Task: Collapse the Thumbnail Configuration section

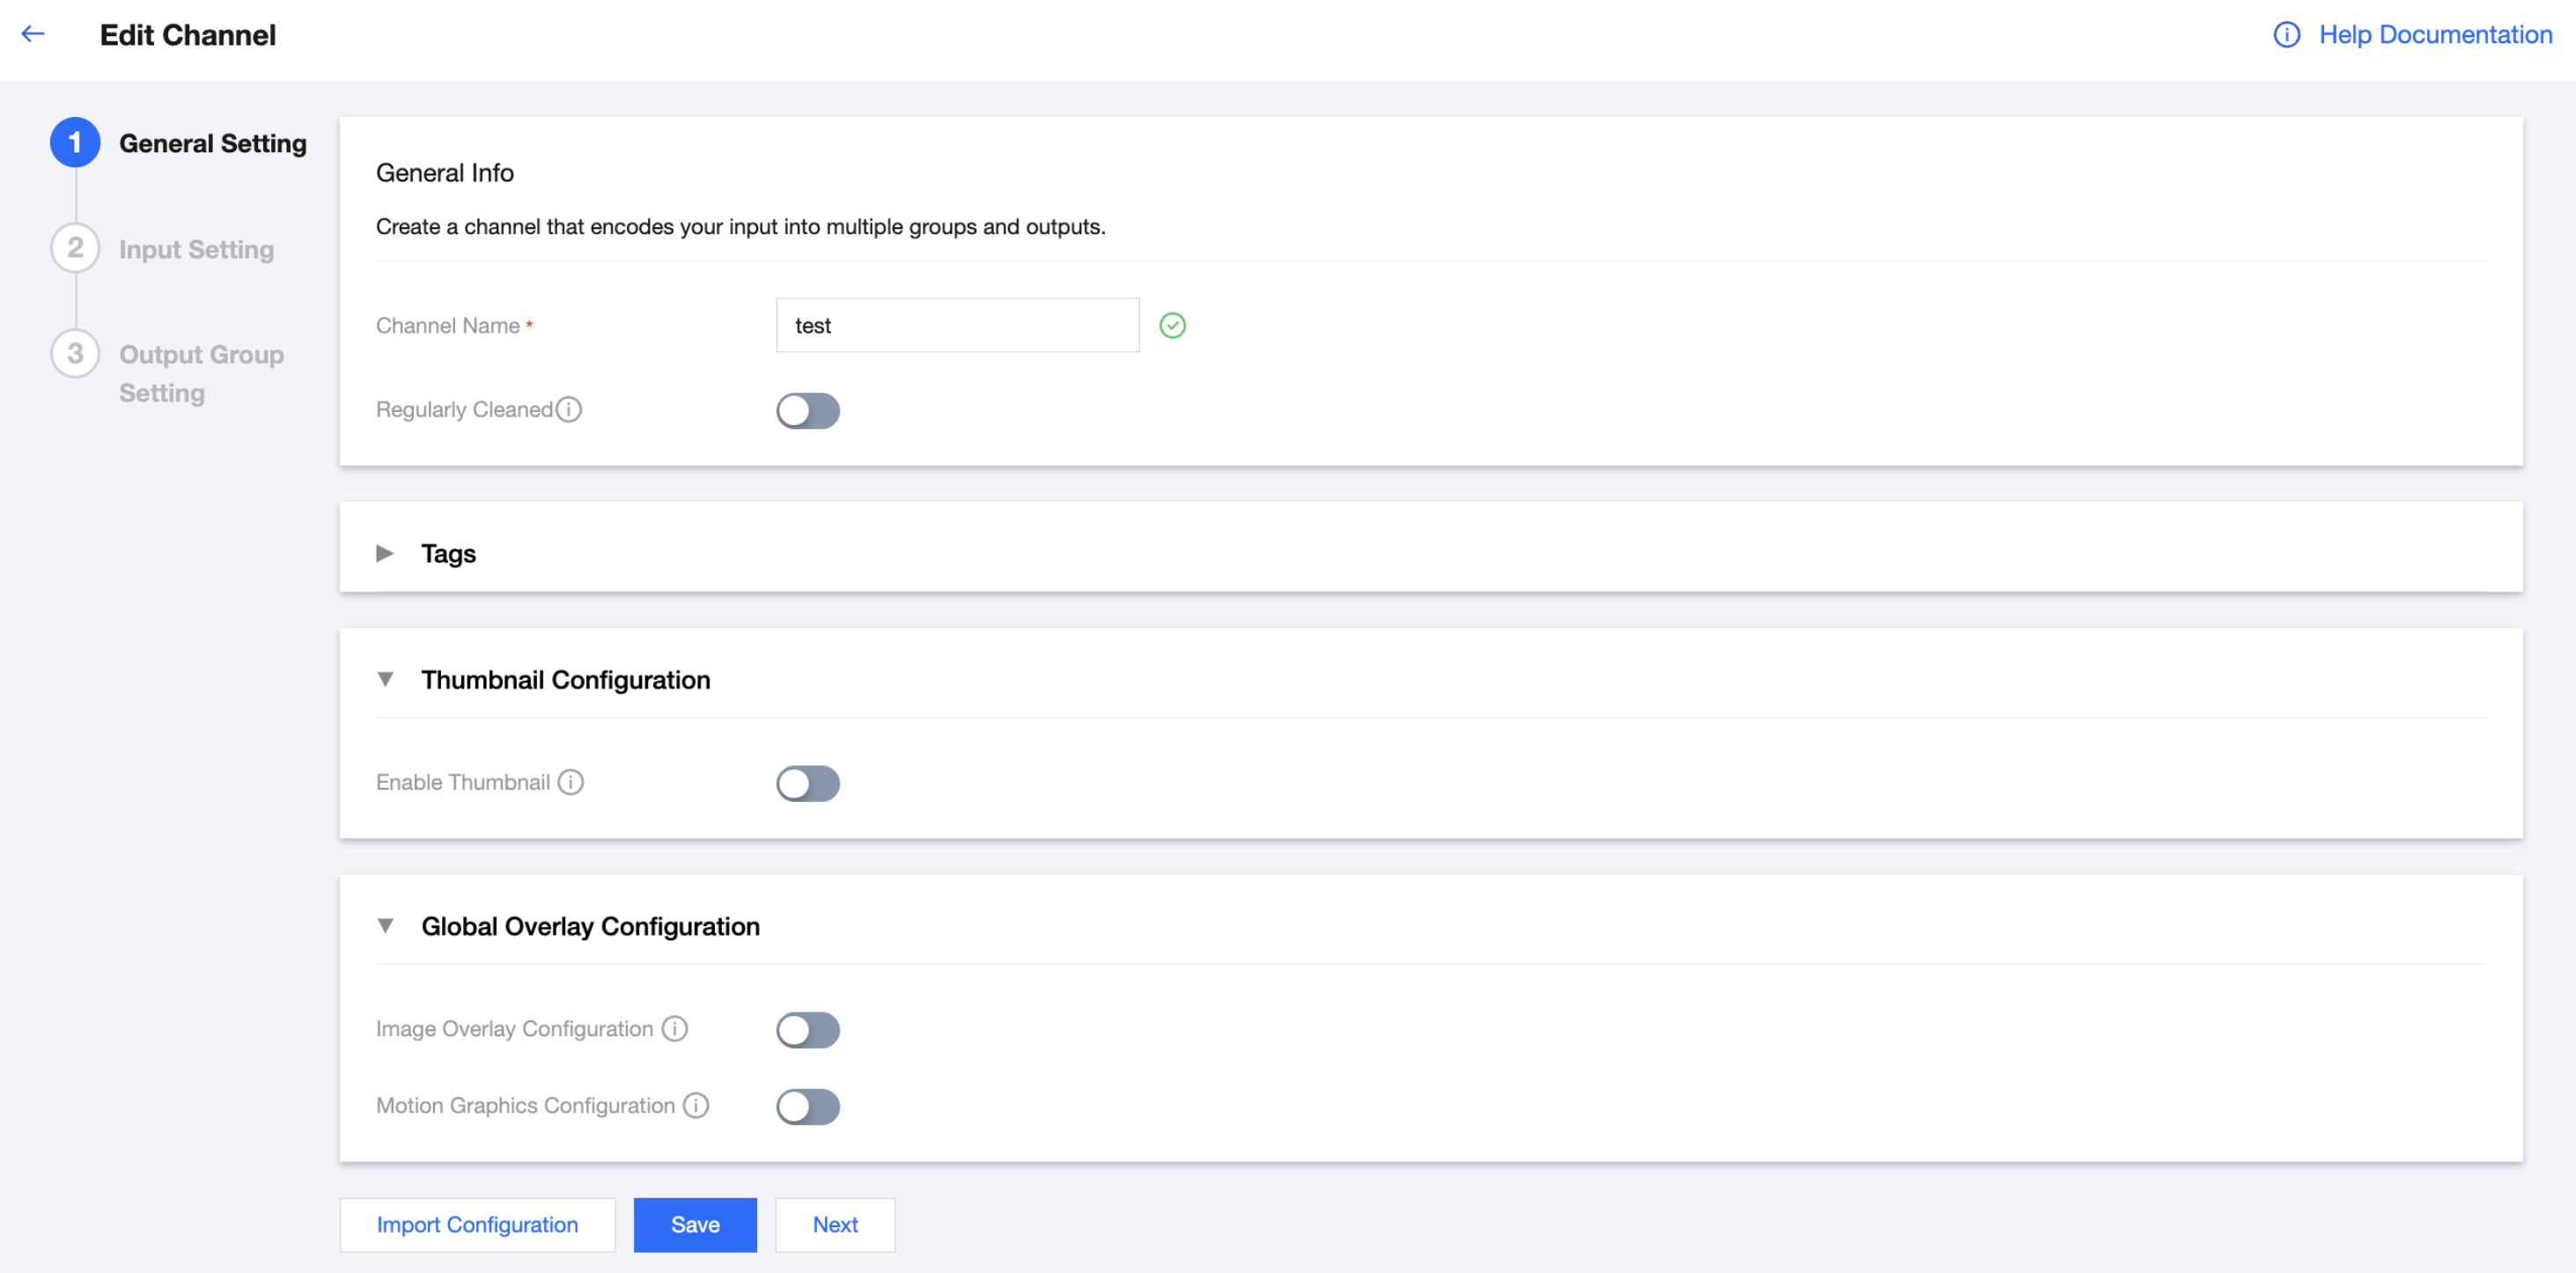Action: [x=385, y=680]
